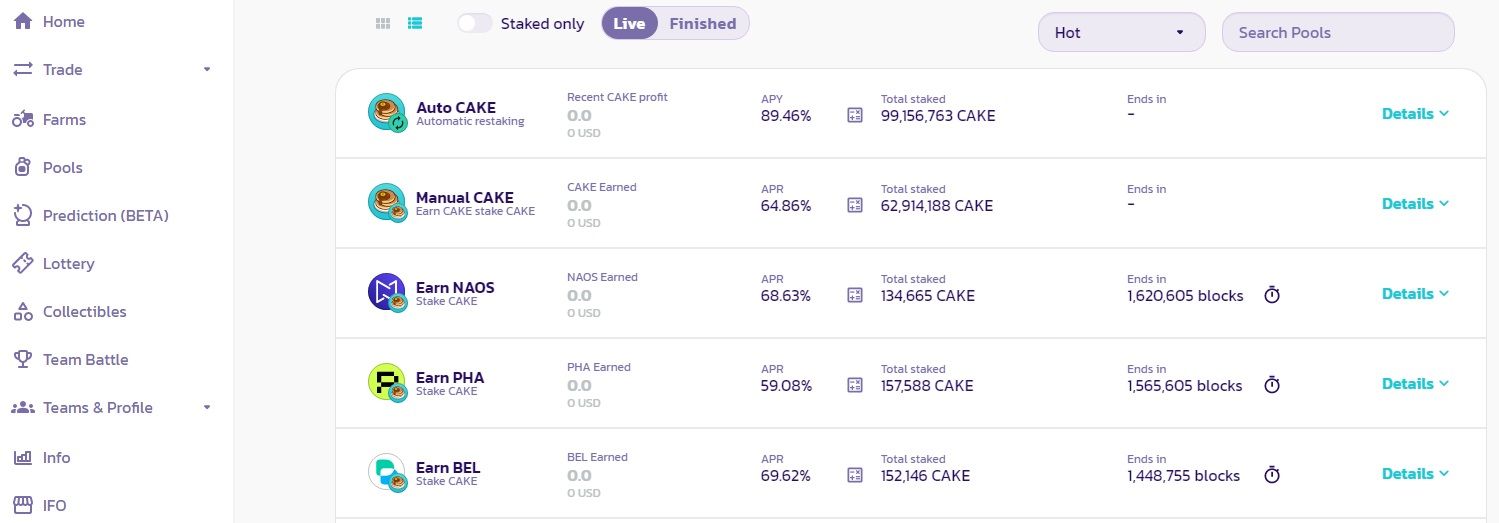The width and height of the screenshot is (1499, 523).
Task: Click the Search Pools field
Action: (1338, 33)
